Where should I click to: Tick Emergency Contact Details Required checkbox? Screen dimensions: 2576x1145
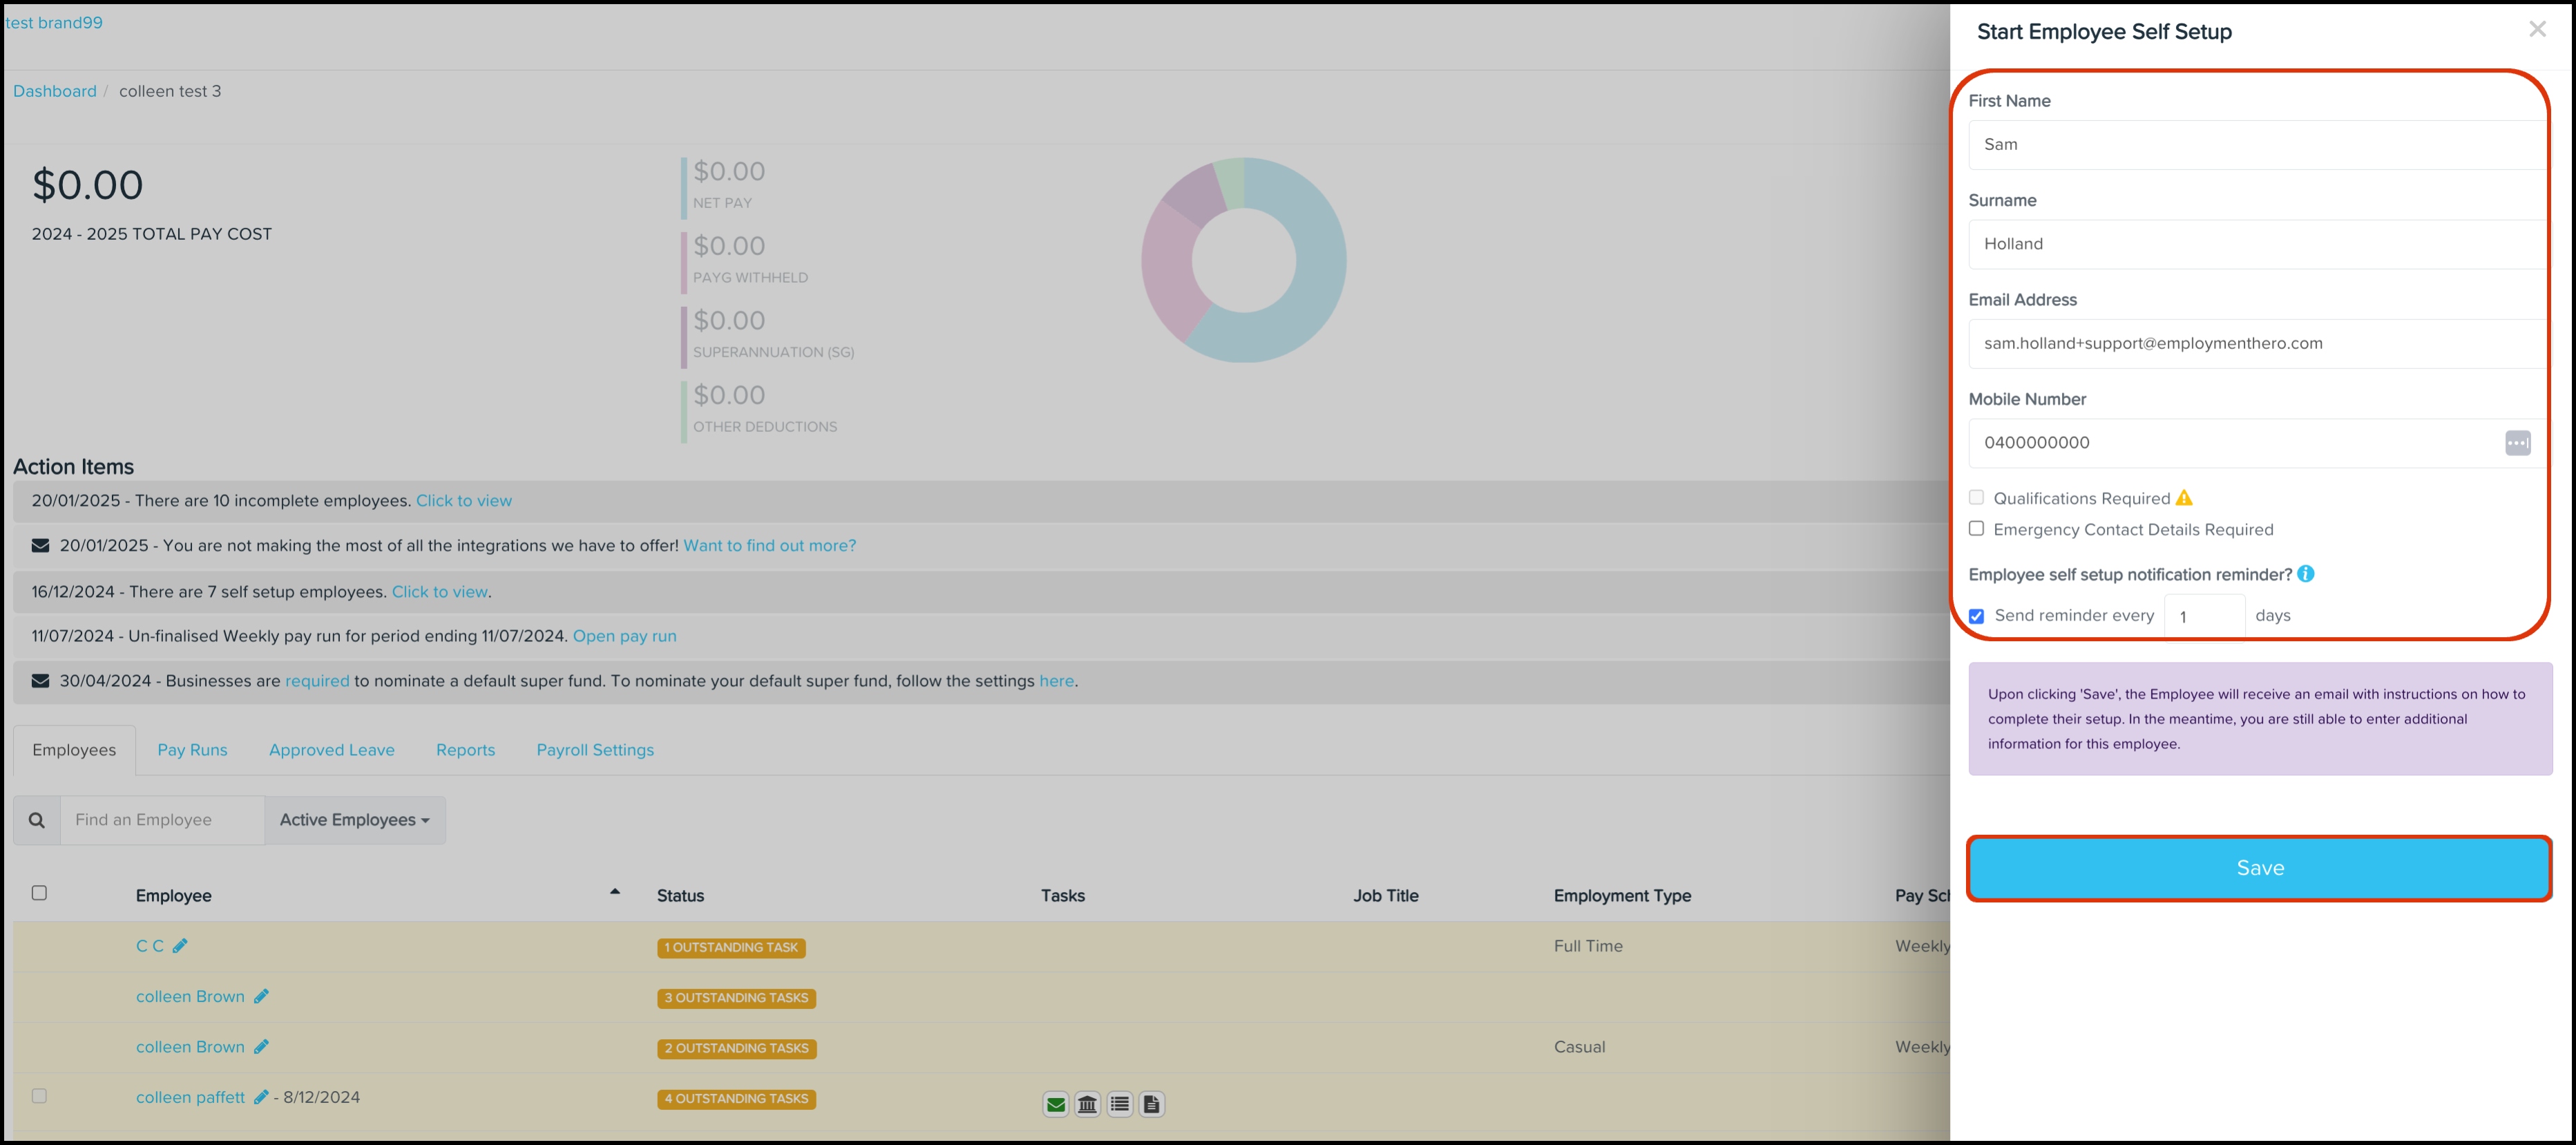point(1976,529)
